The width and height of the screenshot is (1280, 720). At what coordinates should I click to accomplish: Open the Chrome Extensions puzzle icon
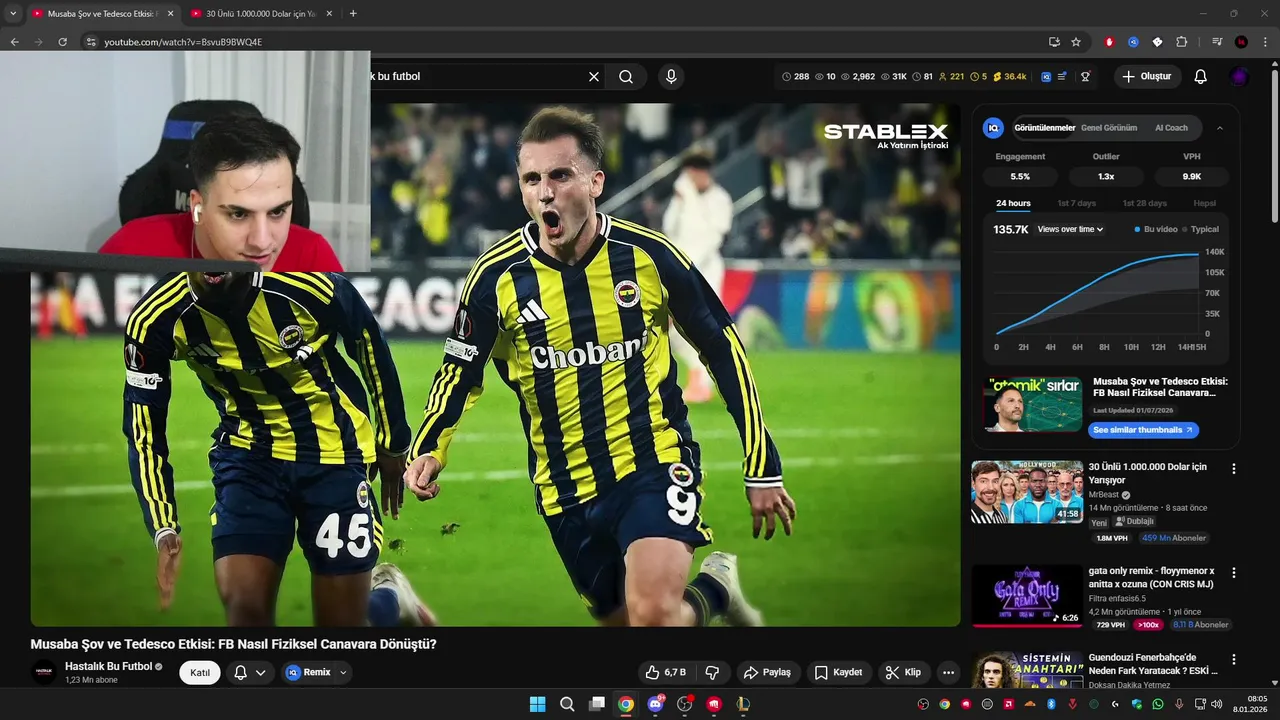point(1181,42)
